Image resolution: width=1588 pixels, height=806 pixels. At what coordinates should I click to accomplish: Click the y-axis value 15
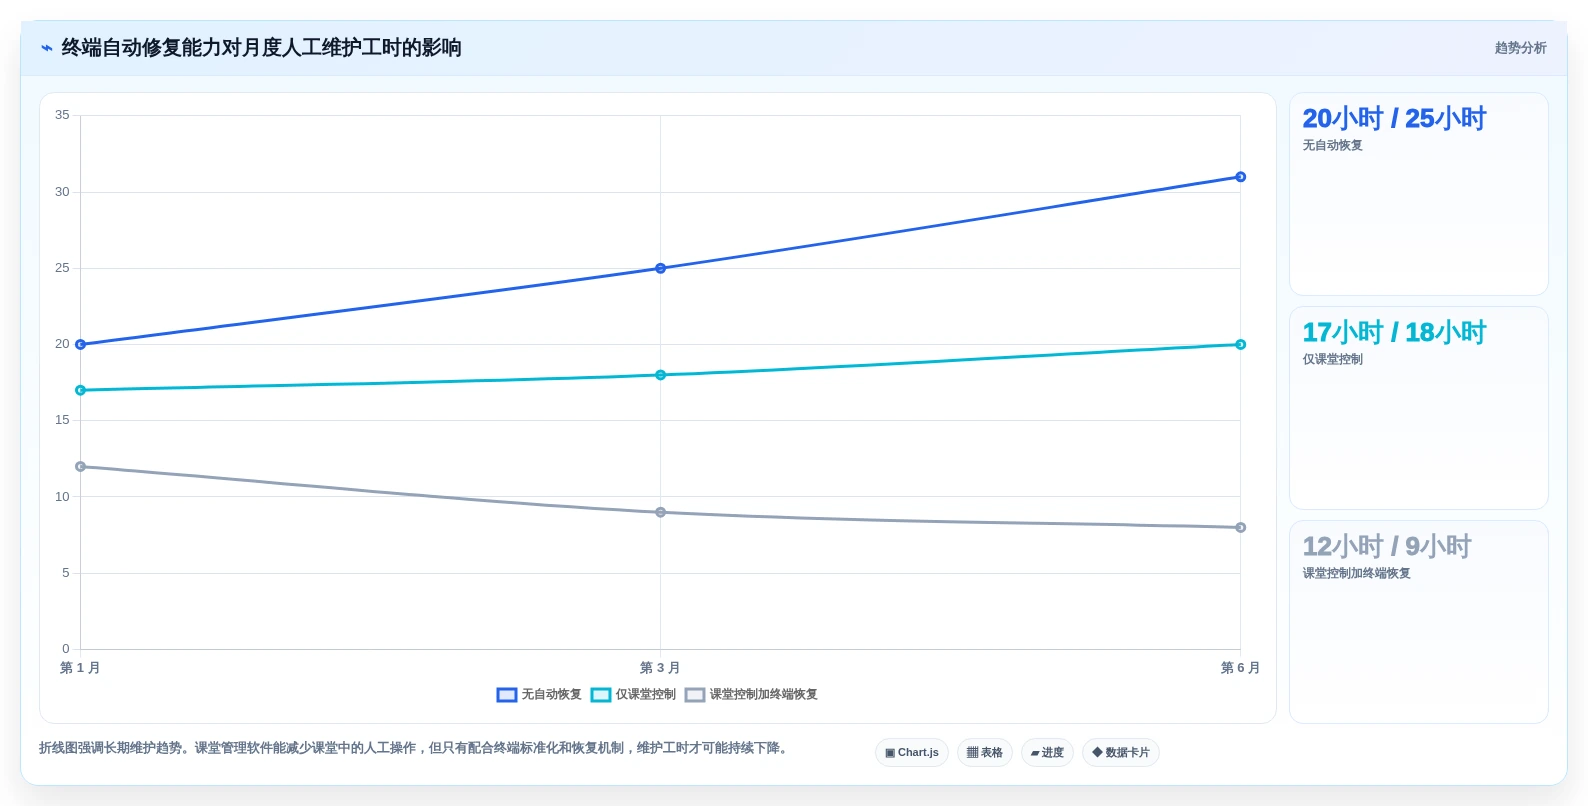62,420
